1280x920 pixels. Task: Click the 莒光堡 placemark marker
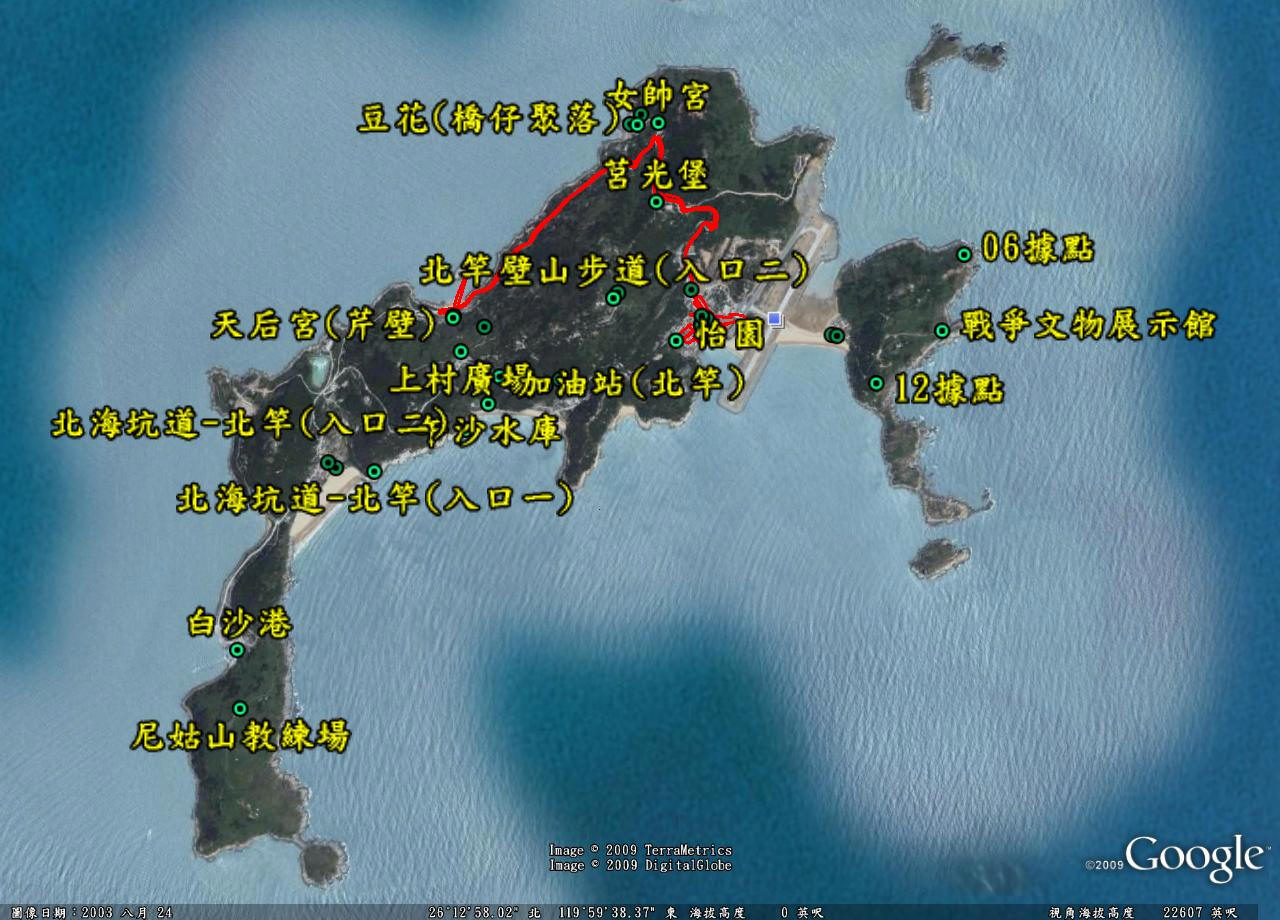656,202
